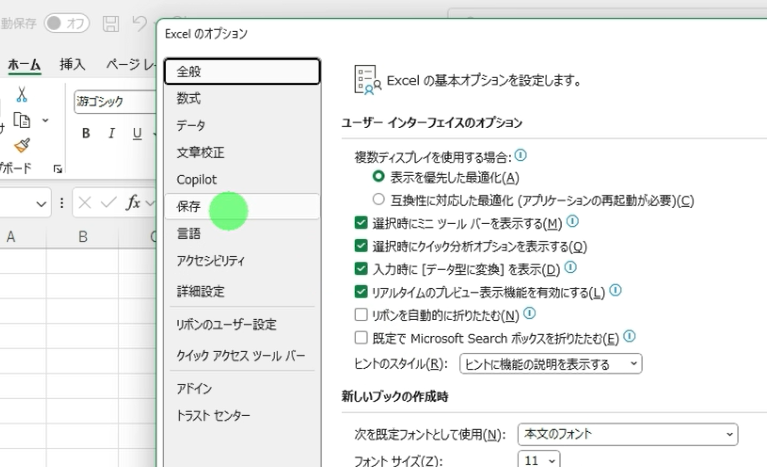This screenshot has height=467, width=767.
Task: Click info icon beside auto-collapse ribbon option
Action: pyautogui.click(x=530, y=313)
